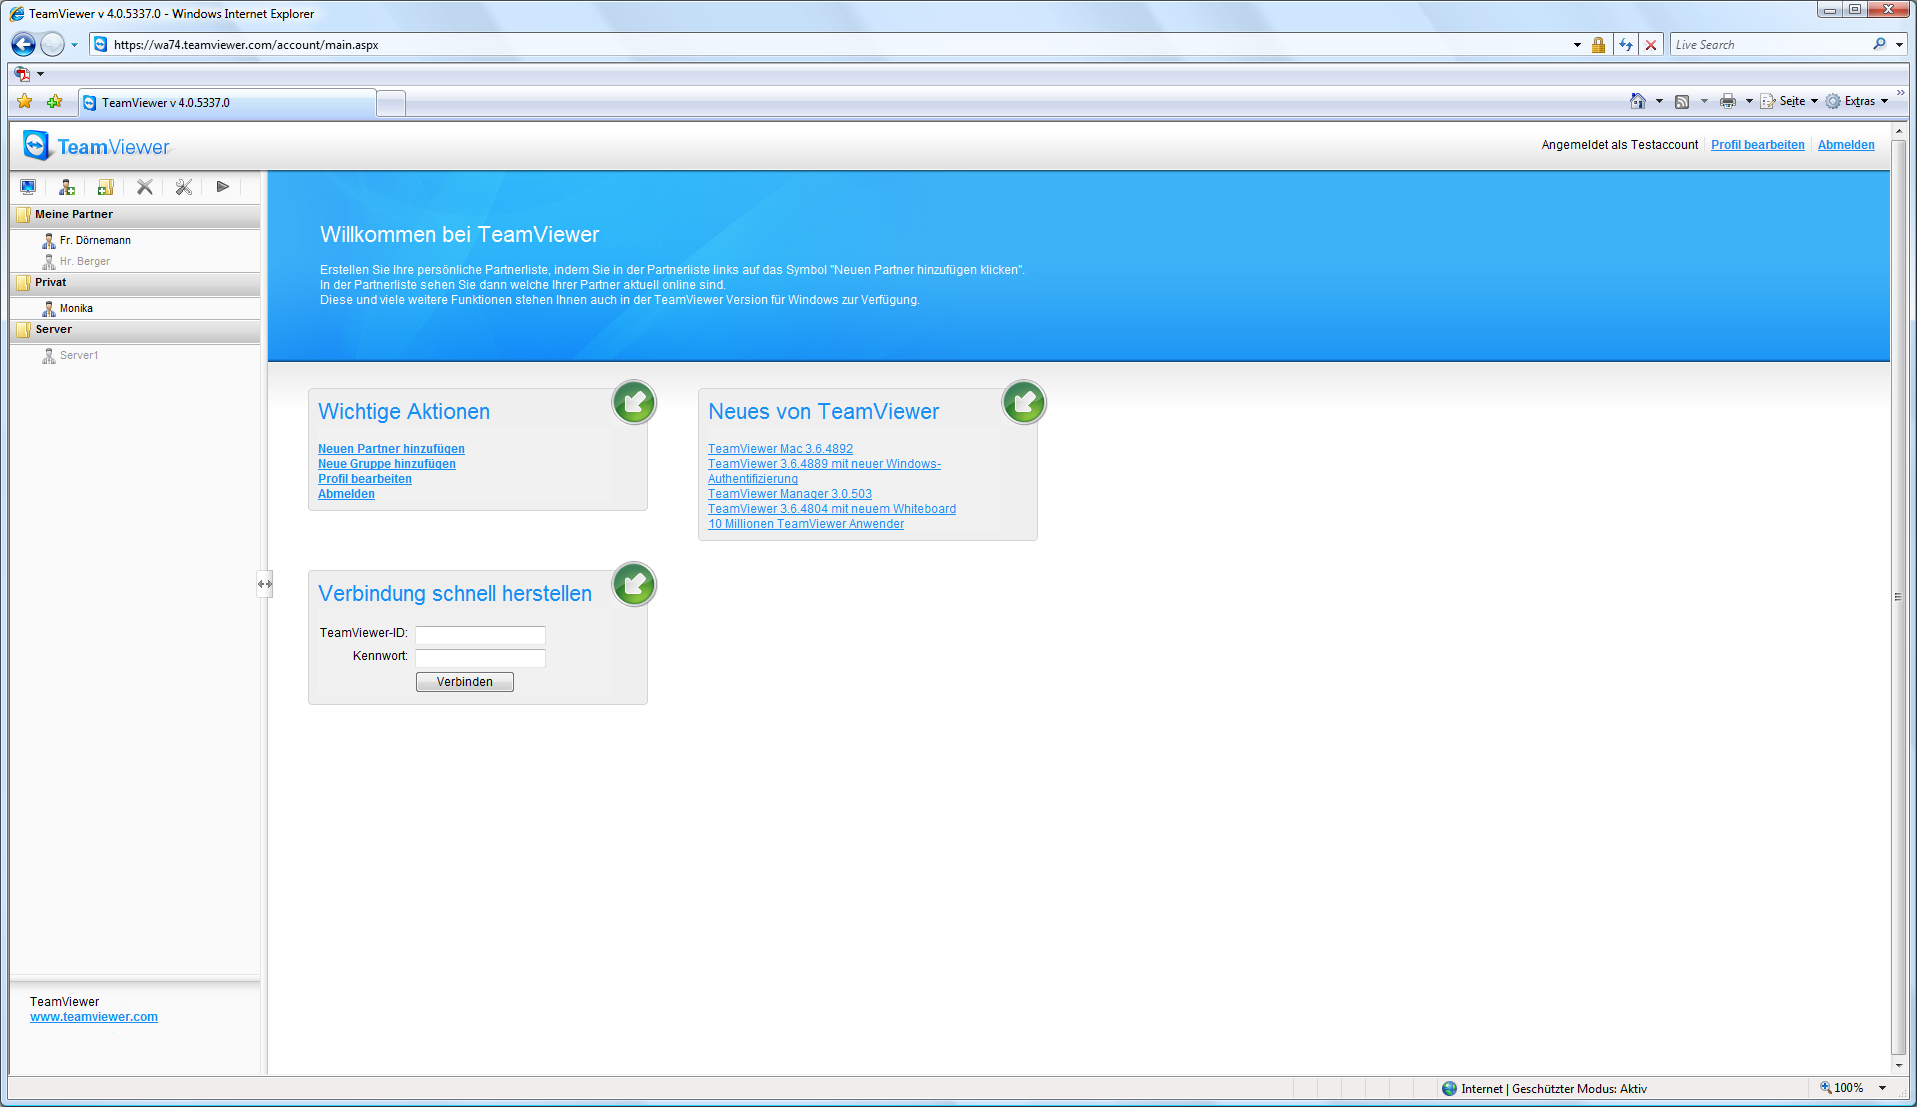Screen dimensions: 1917x1107
Task: Click the delete partner X icon
Action: pos(144,187)
